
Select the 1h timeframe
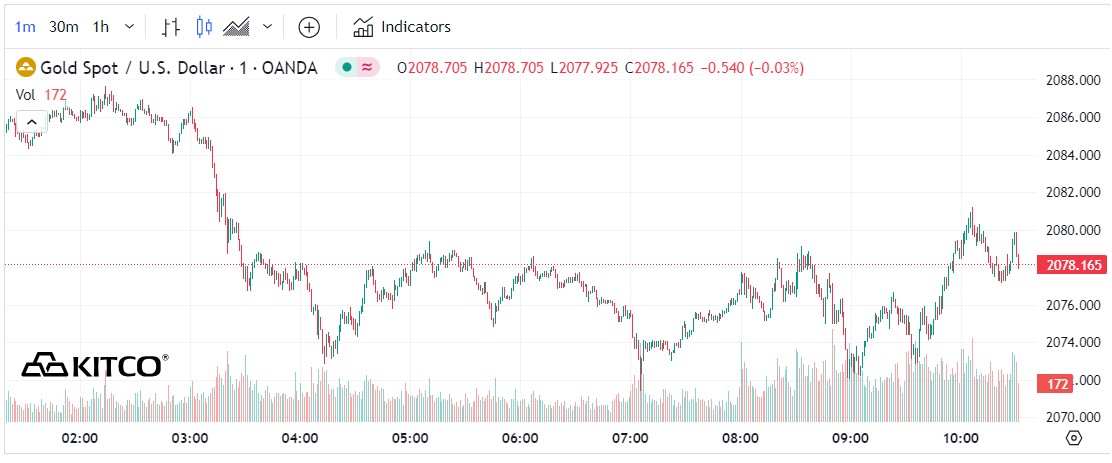[x=100, y=27]
